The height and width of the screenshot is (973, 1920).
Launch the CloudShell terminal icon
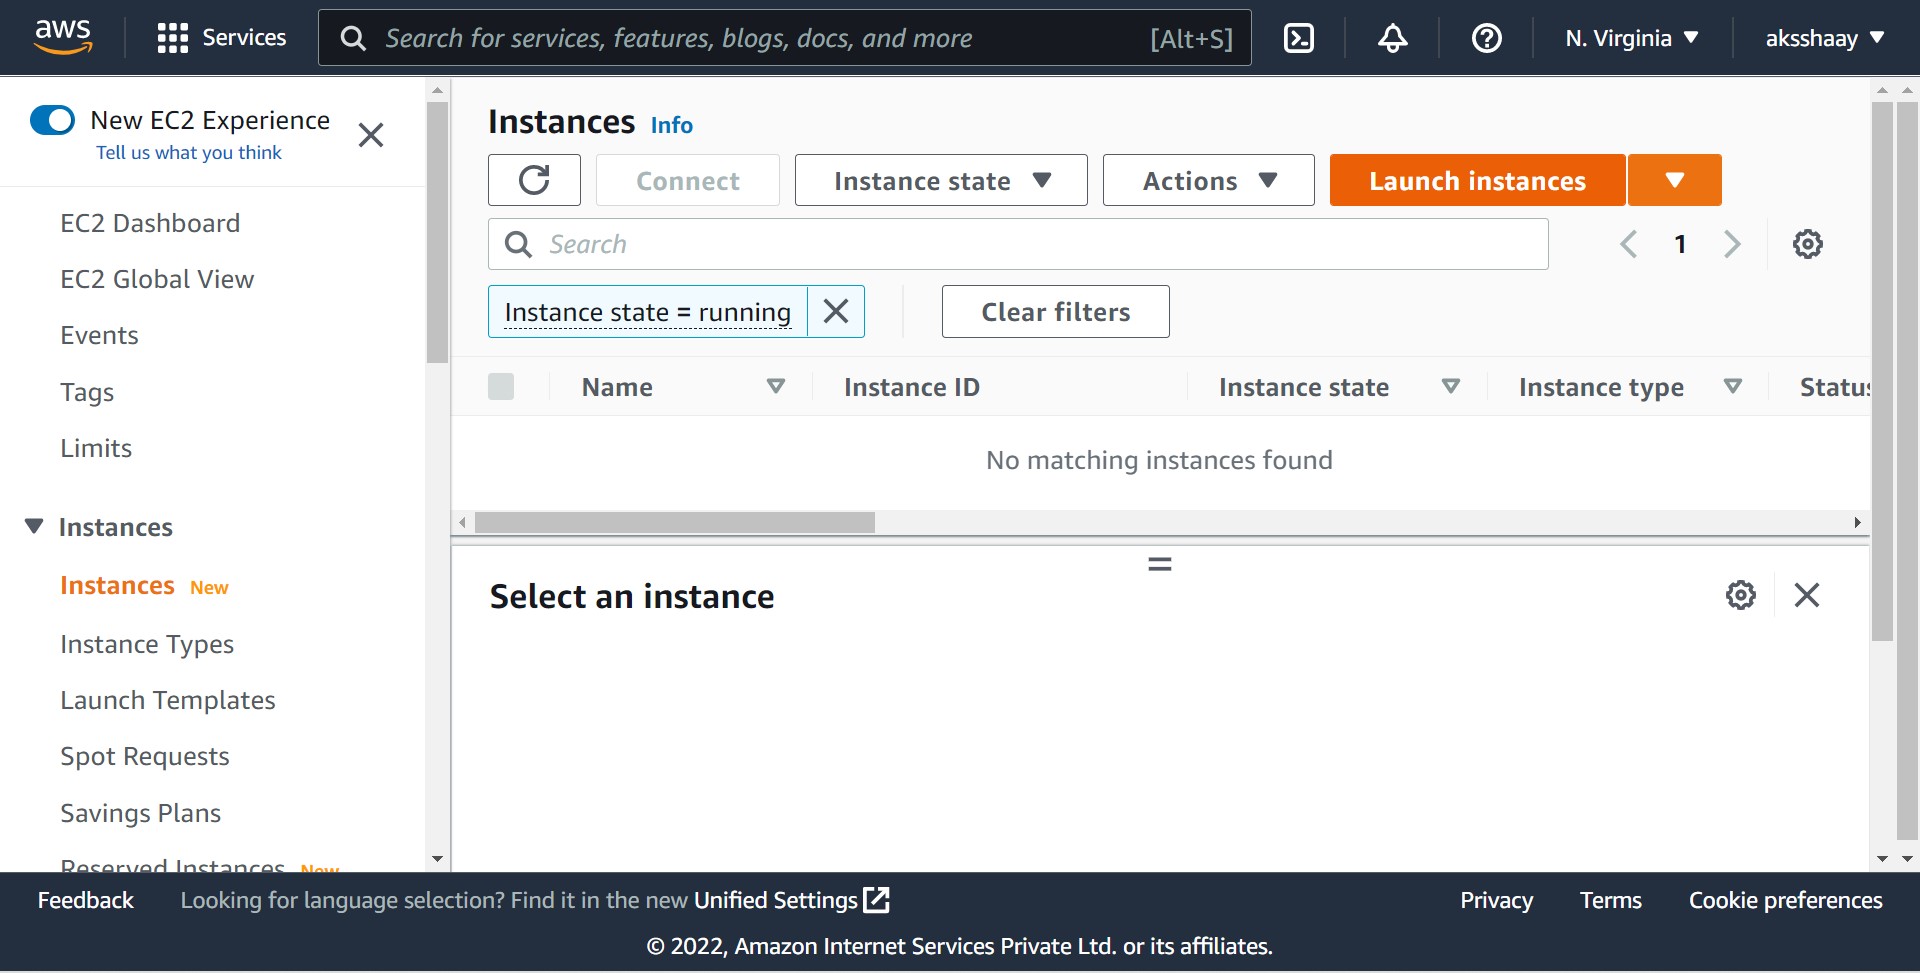(1298, 38)
